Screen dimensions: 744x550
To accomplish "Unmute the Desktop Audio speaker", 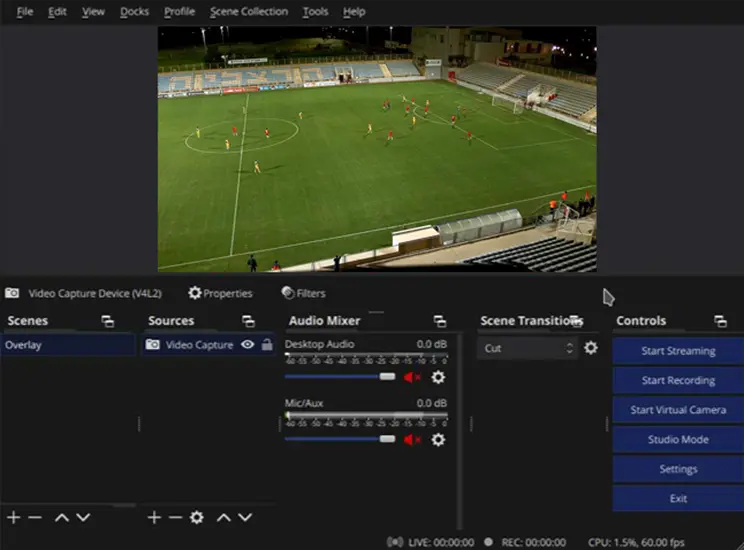I will (412, 377).
